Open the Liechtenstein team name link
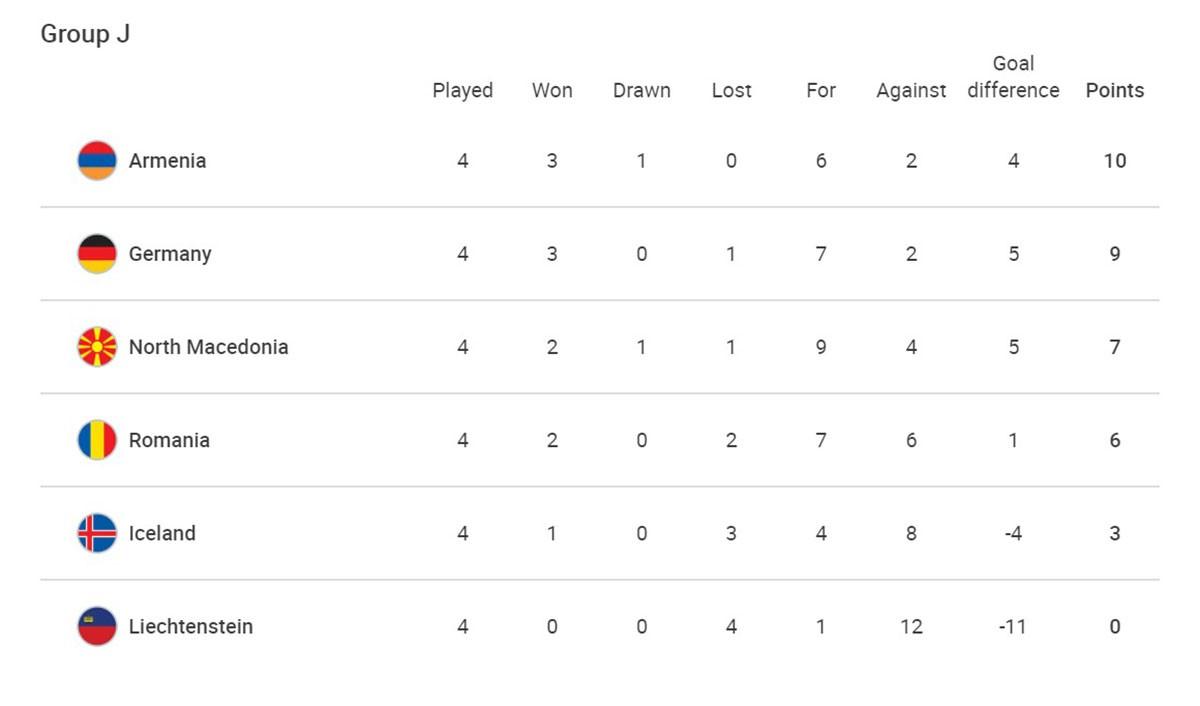Image resolution: width=1200 pixels, height=706 pixels. coord(191,626)
